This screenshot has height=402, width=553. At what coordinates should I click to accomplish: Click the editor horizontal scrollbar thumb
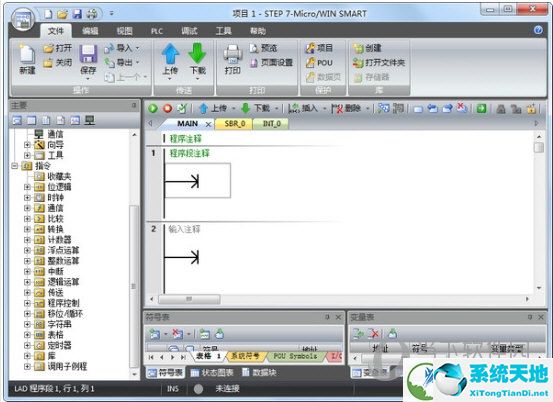pyautogui.click(x=189, y=299)
